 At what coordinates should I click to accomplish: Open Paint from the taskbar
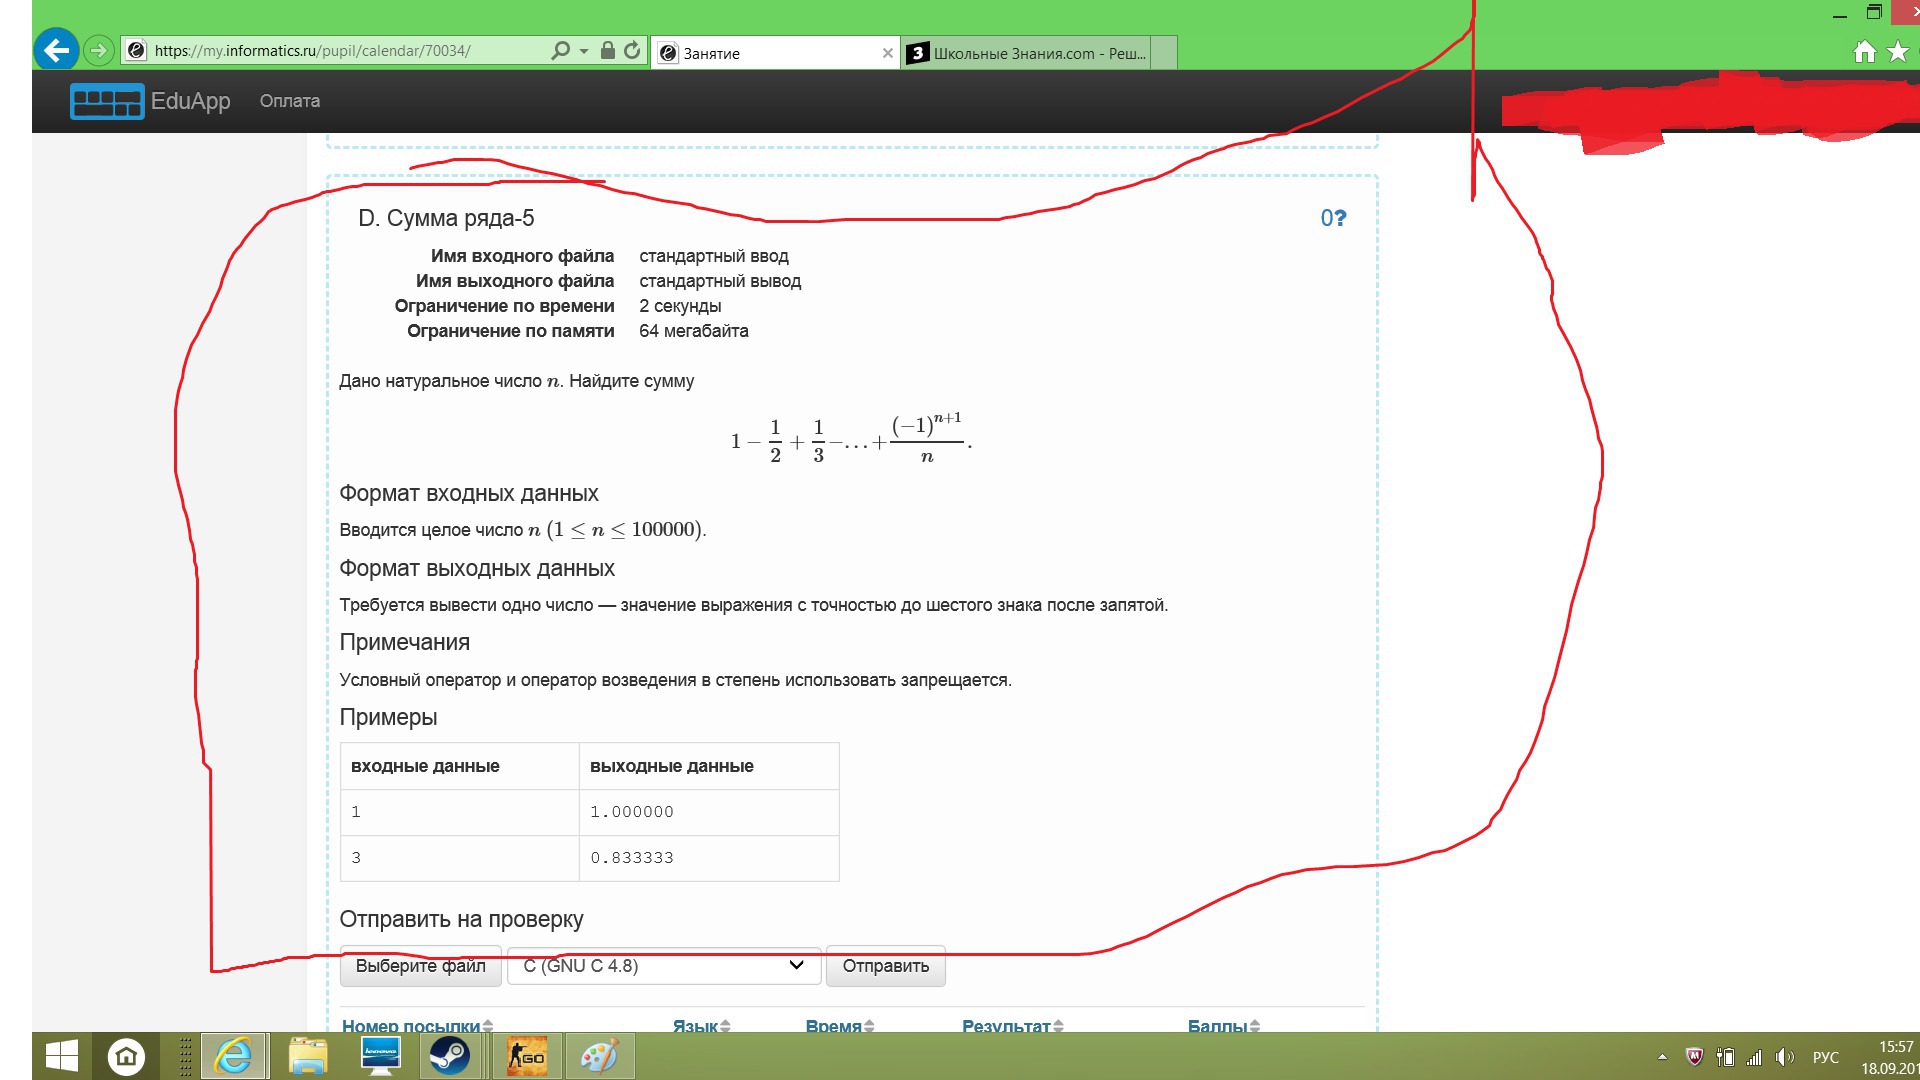599,1056
